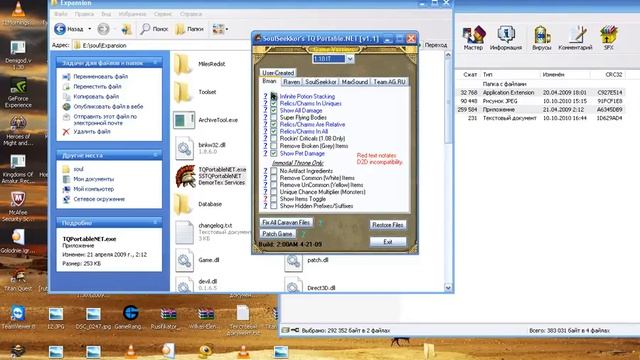Click Explorer vertical scrollbar down arrow
This screenshot has width=640, height=360.
click(448, 288)
